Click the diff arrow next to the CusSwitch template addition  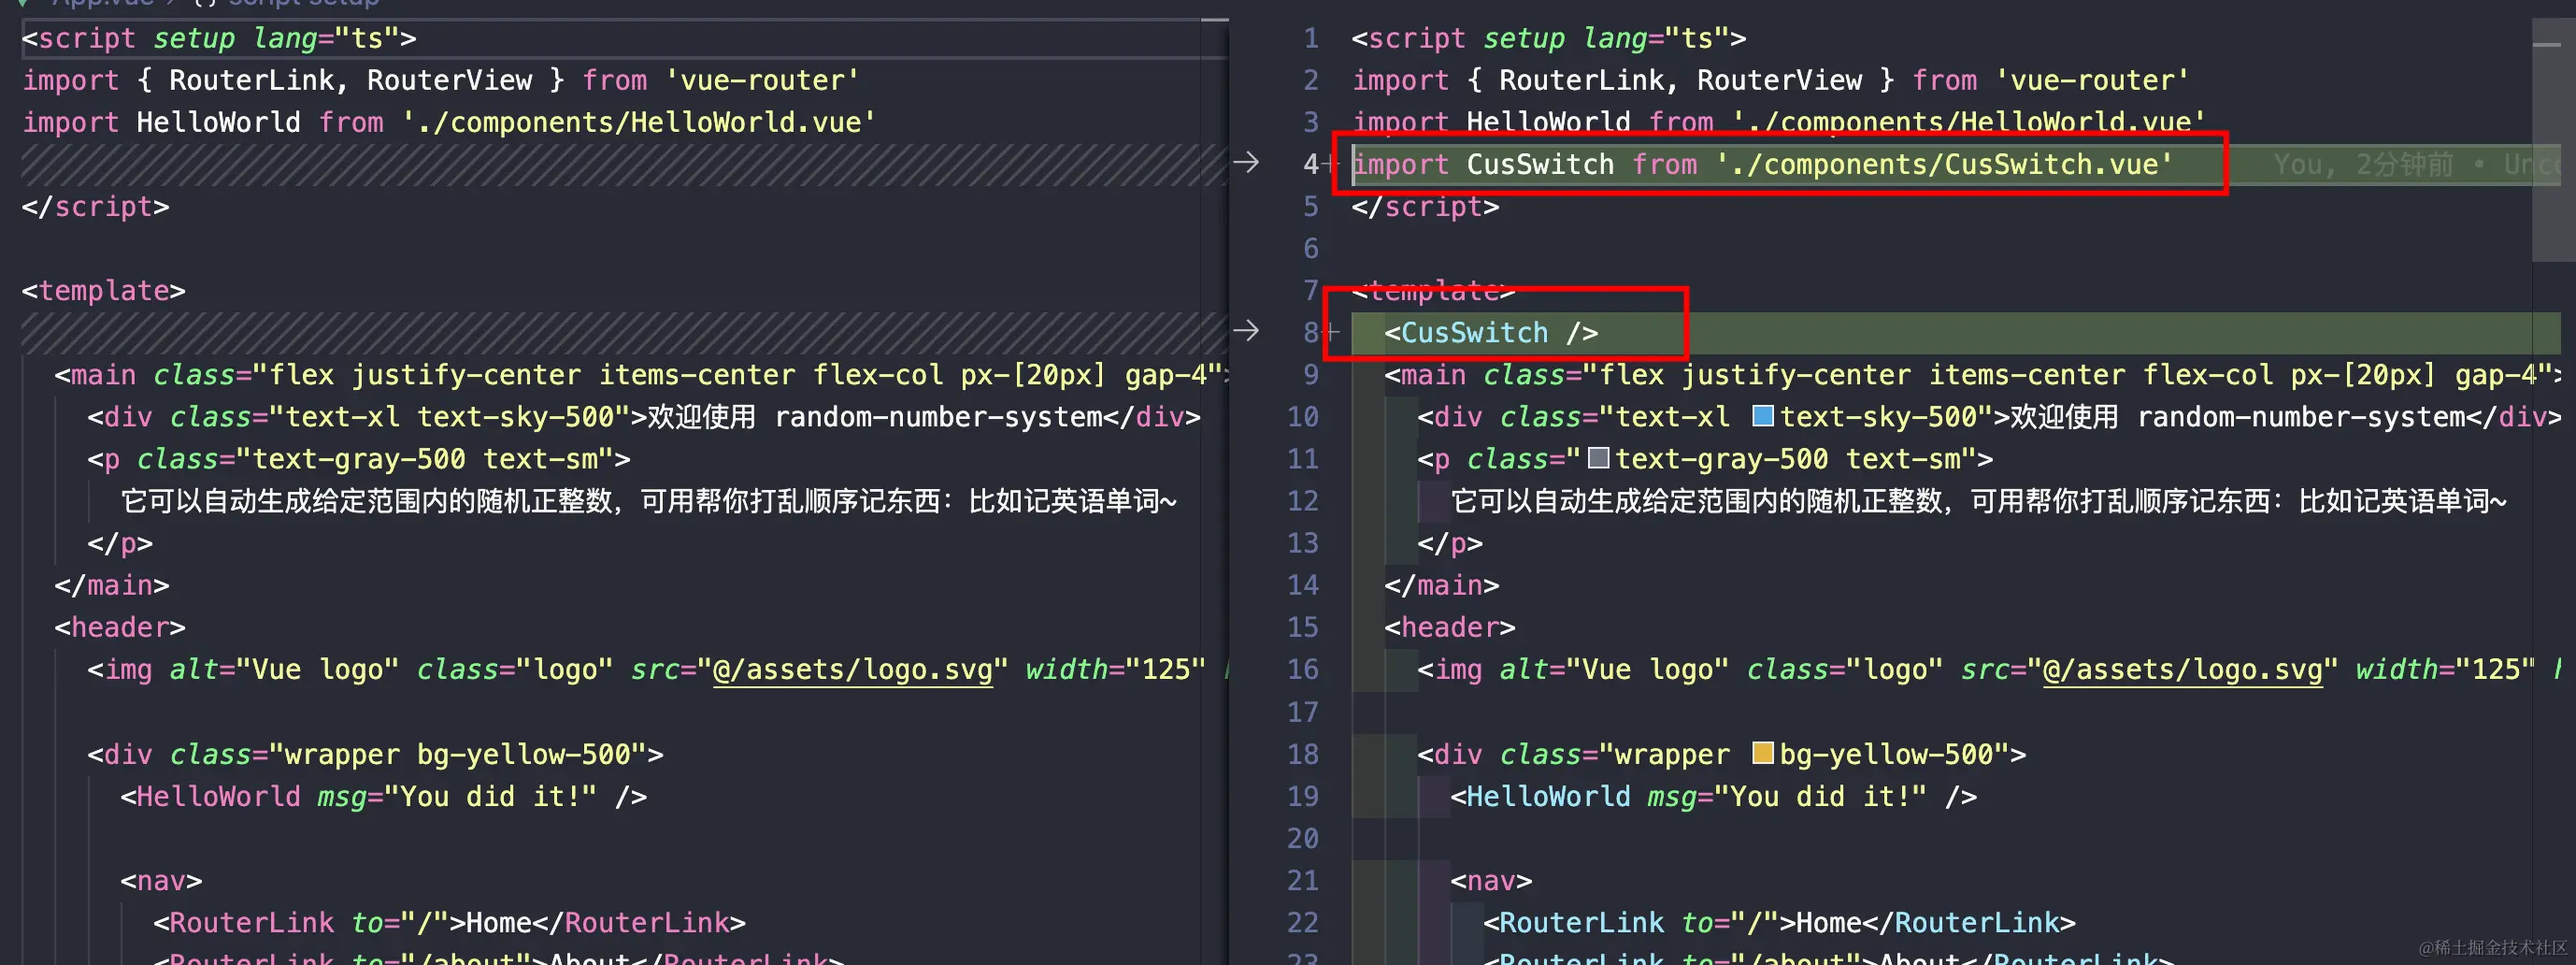(x=1248, y=330)
